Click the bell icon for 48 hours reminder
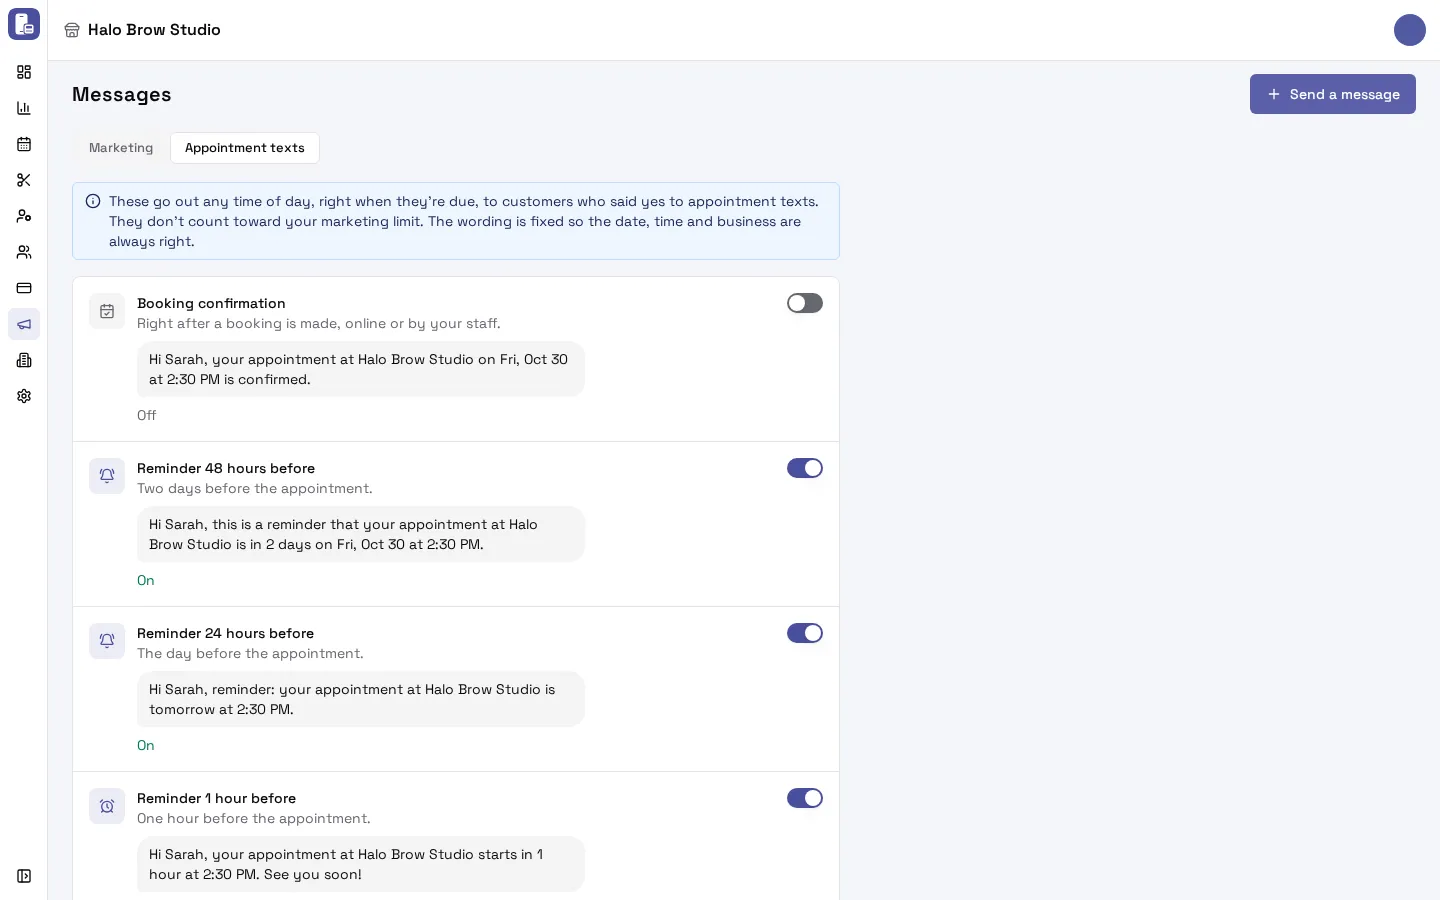This screenshot has height=900, width=1440. pyautogui.click(x=107, y=476)
